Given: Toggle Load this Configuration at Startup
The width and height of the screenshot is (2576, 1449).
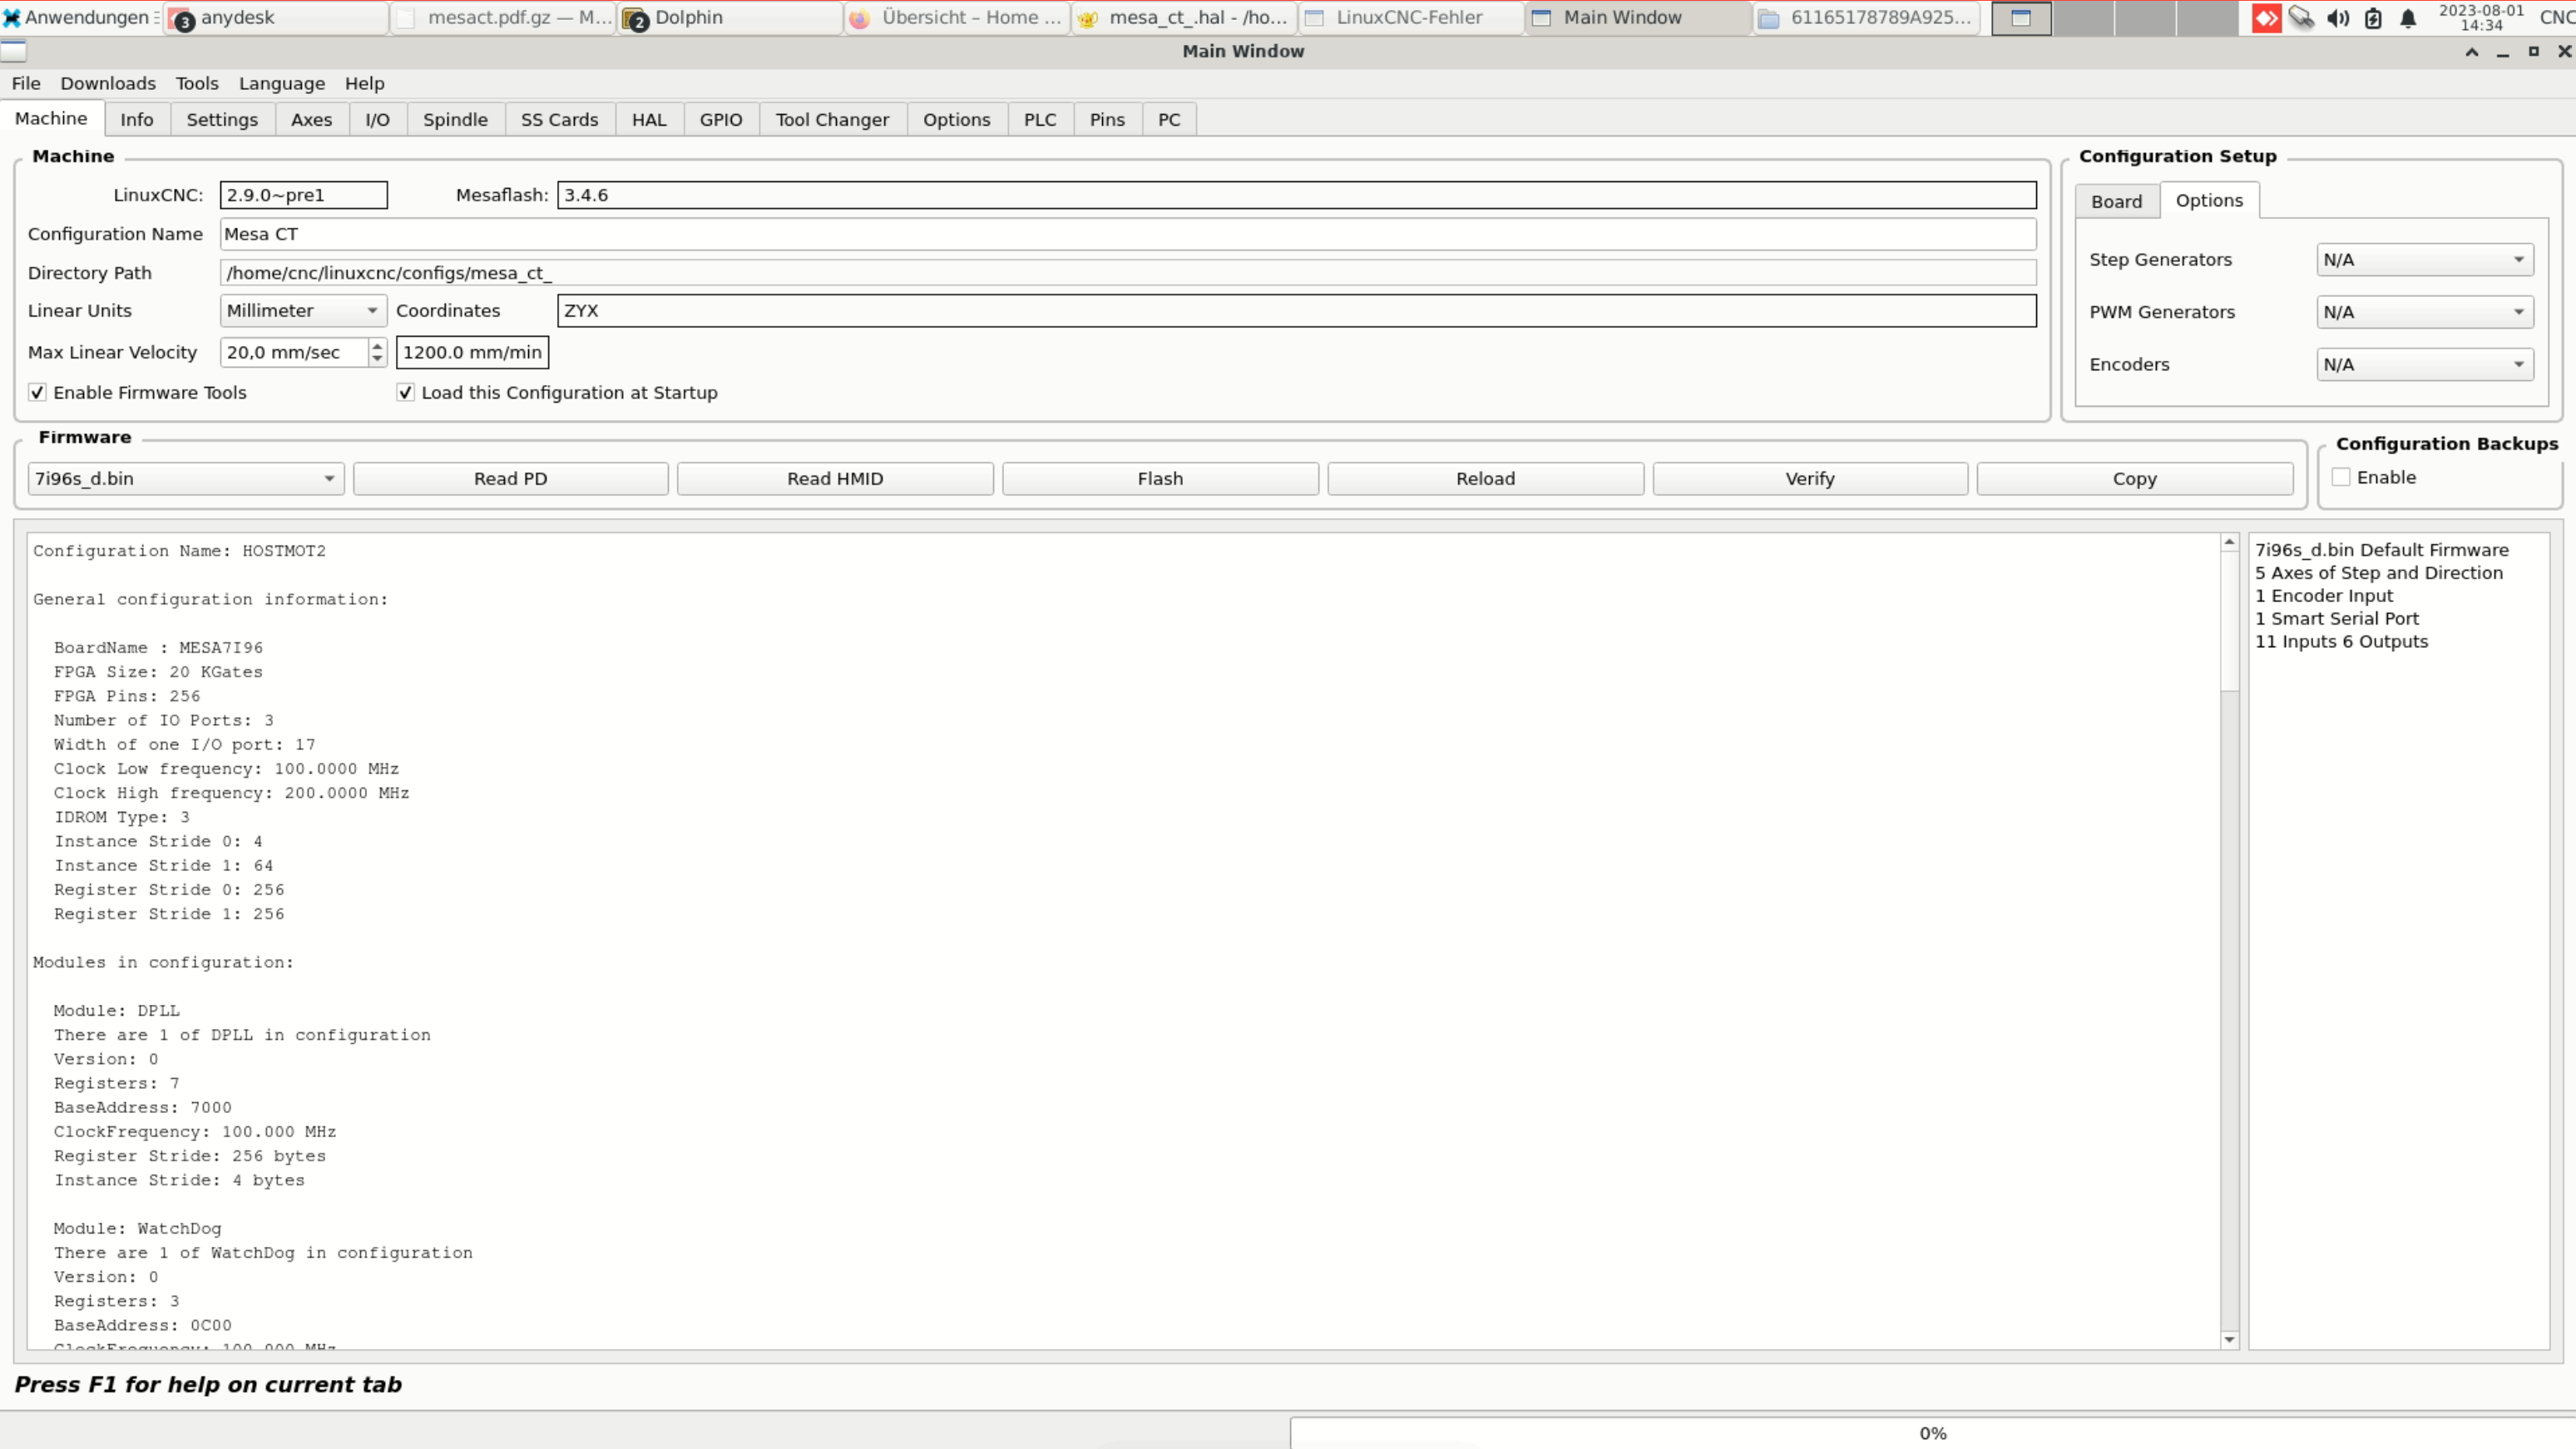Looking at the screenshot, I should coord(406,393).
